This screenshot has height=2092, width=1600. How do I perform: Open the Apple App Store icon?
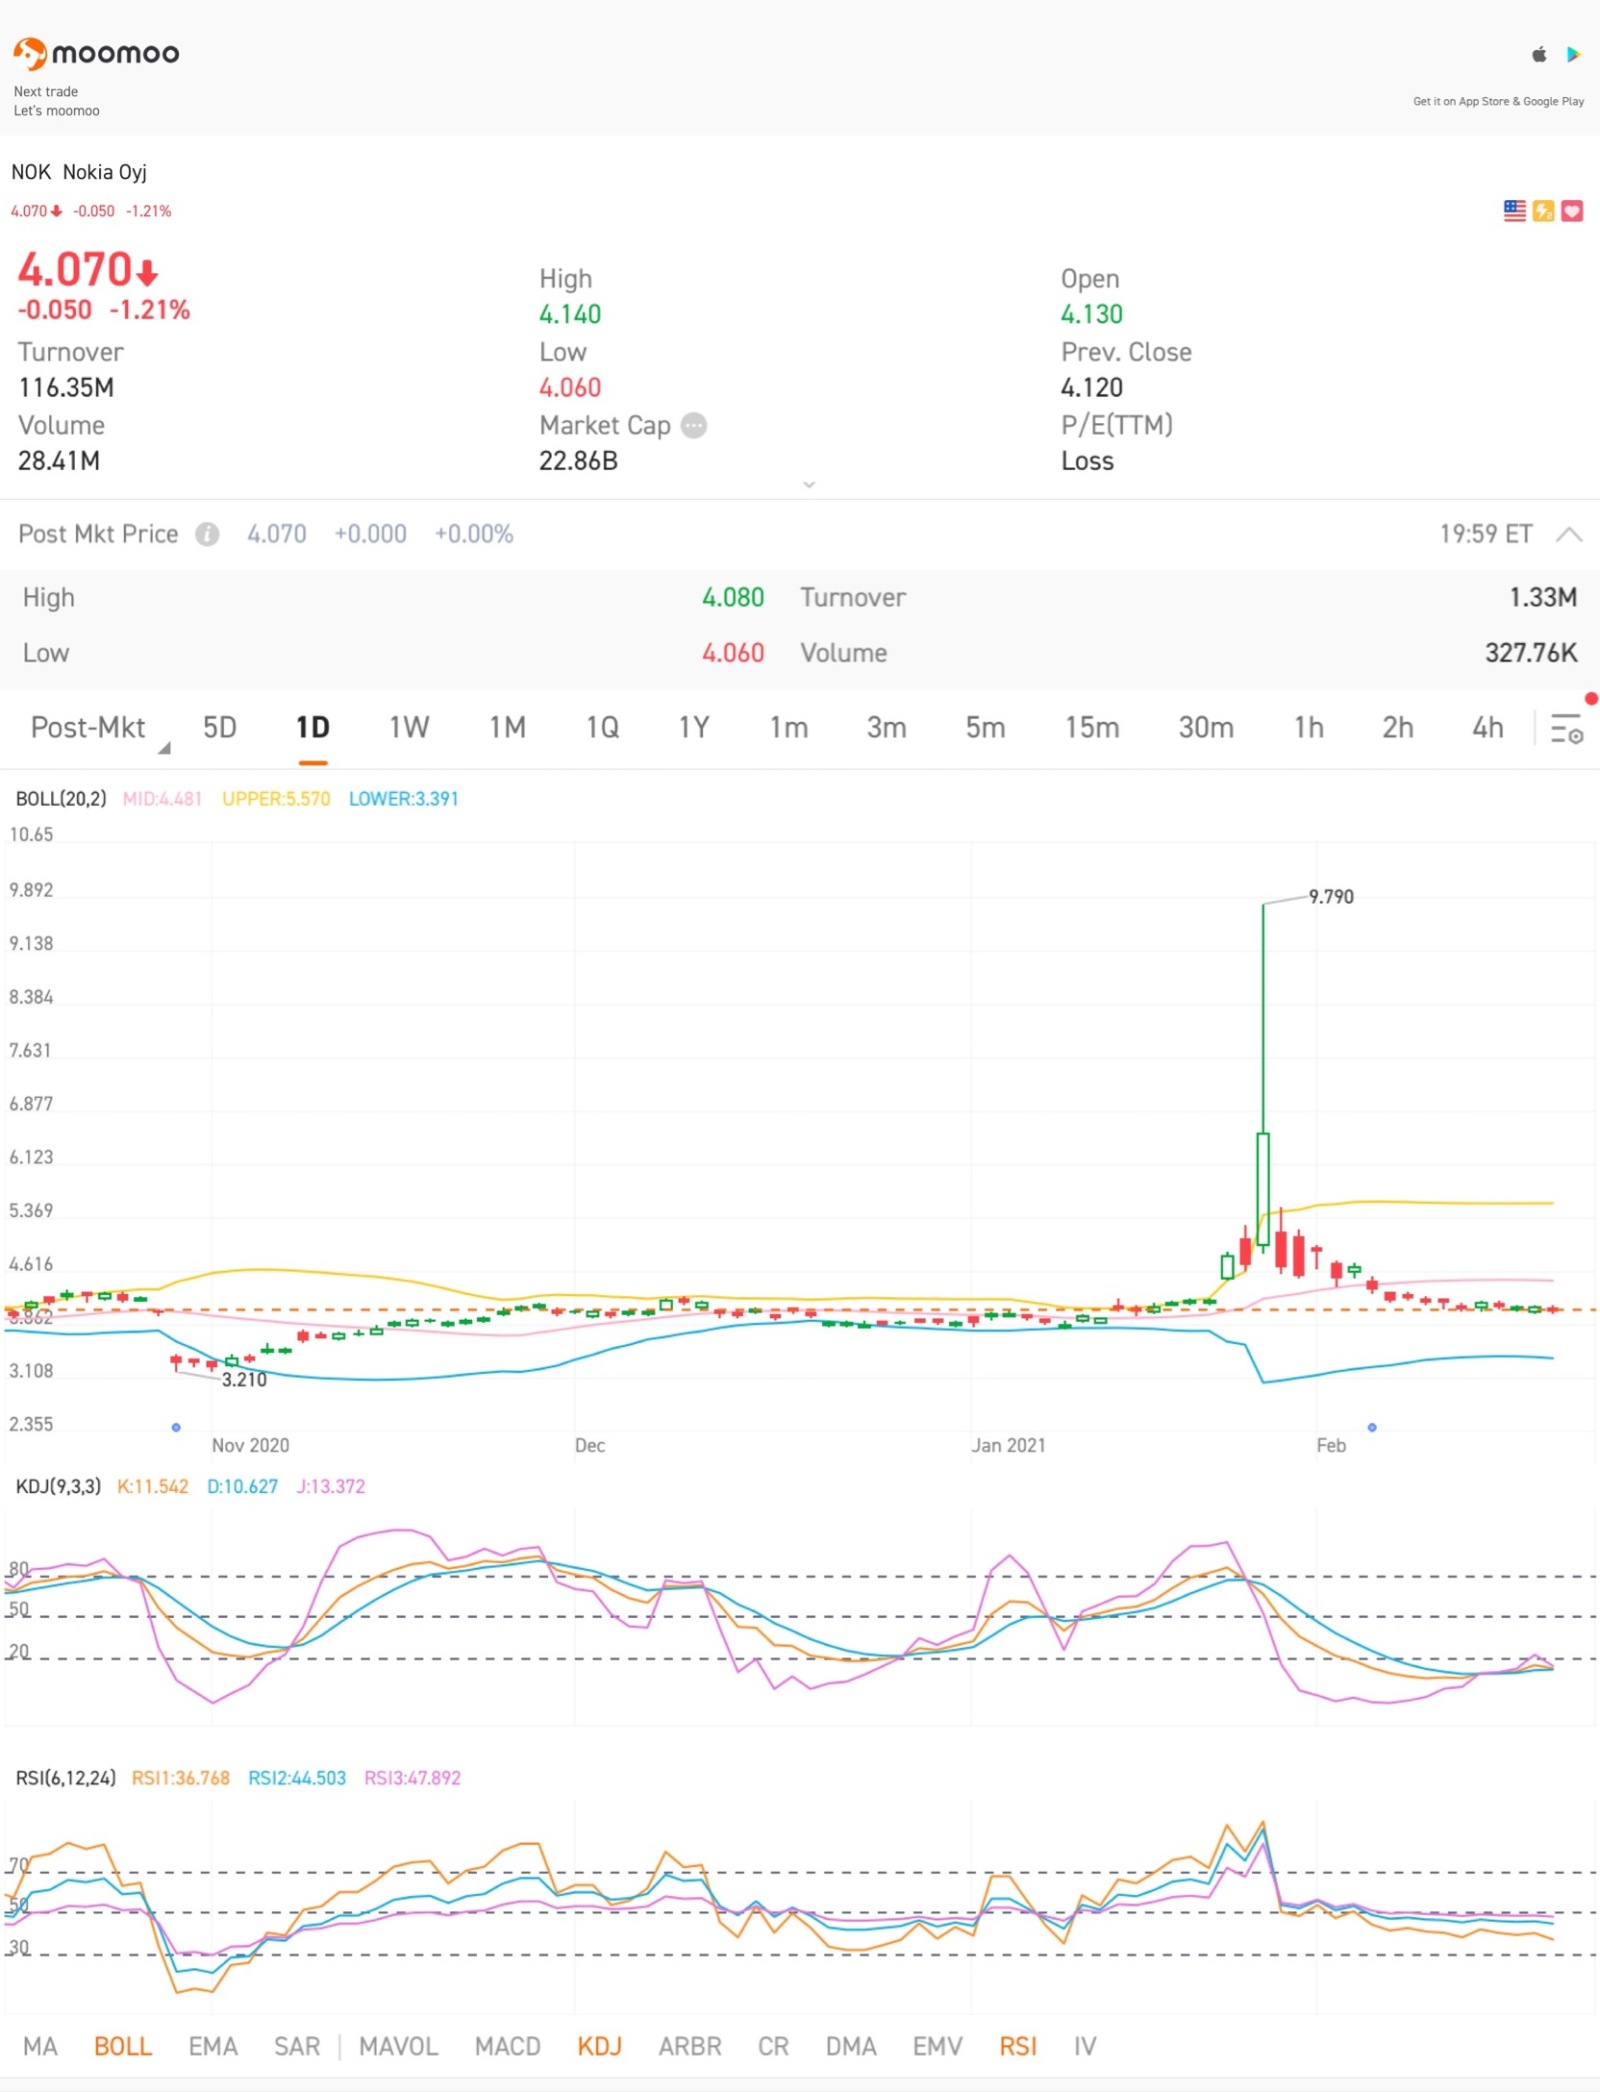(1539, 54)
